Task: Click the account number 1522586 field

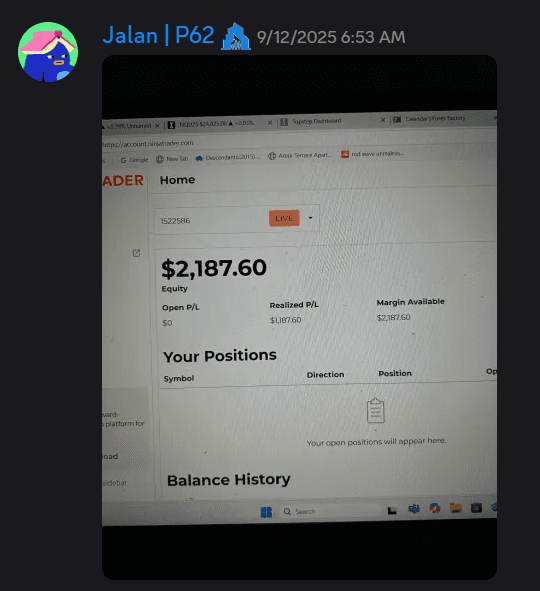Action: pyautogui.click(x=211, y=220)
